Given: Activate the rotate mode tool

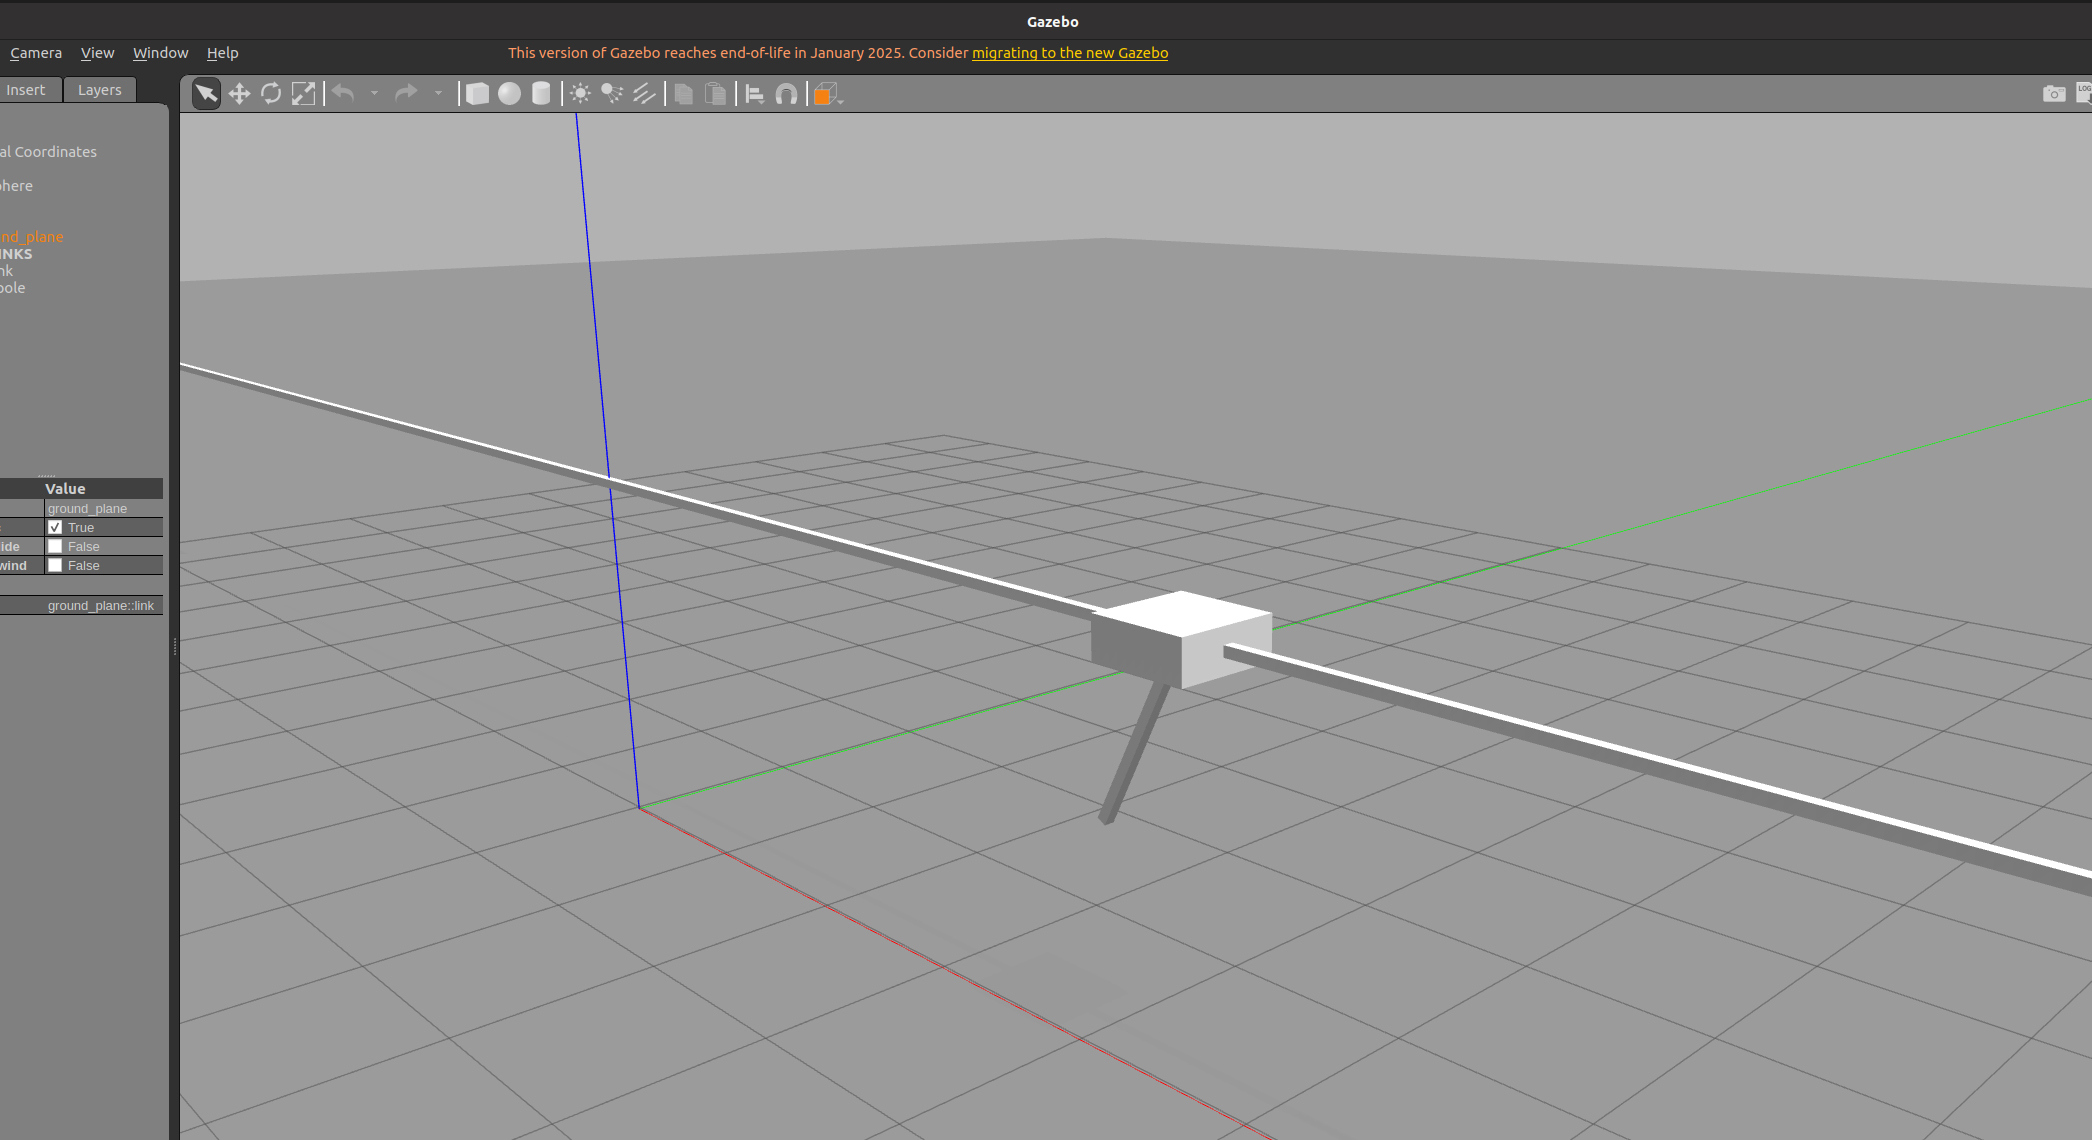Looking at the screenshot, I should (271, 94).
